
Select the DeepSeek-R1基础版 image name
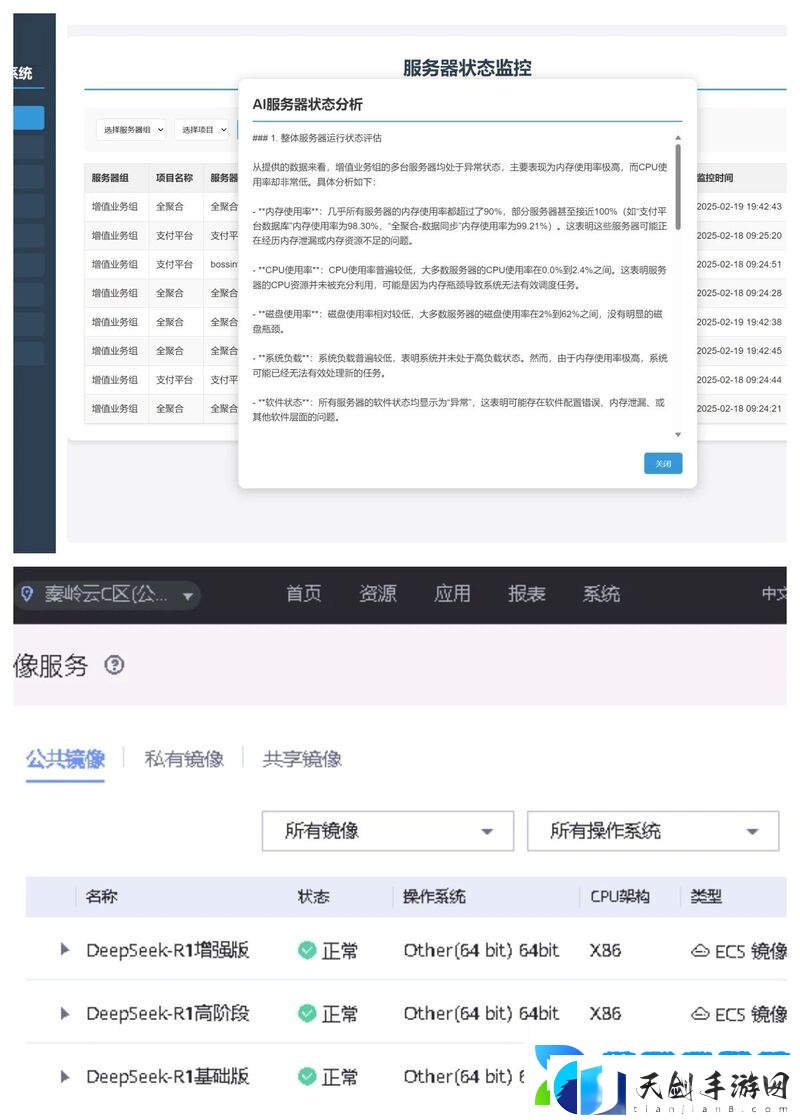click(168, 1076)
